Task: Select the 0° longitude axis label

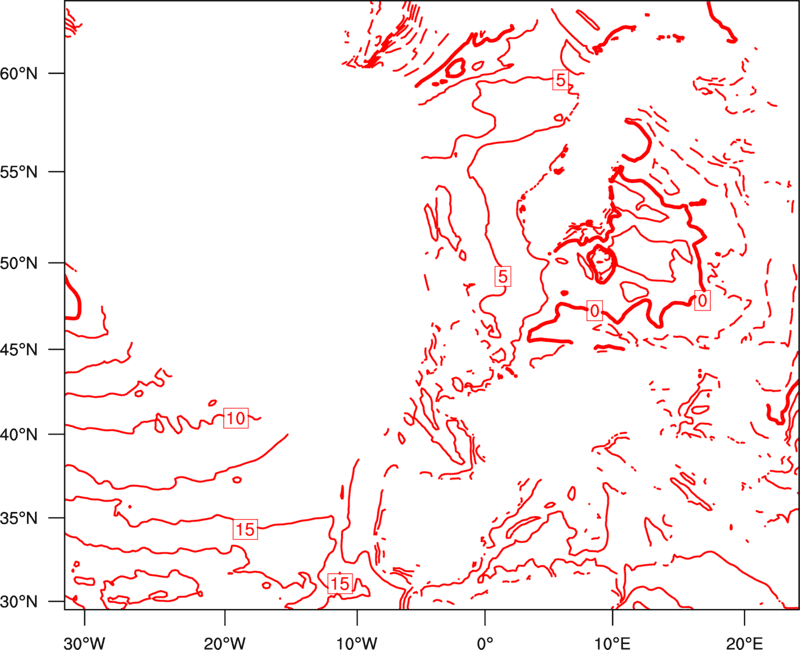Action: [485, 643]
